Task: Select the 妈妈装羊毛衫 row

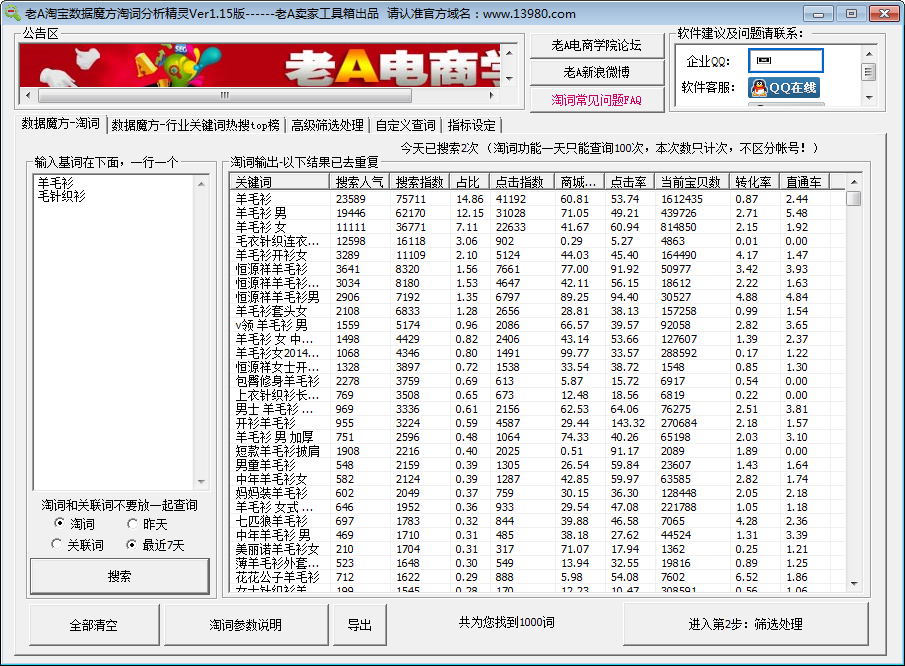Action: tap(537, 493)
